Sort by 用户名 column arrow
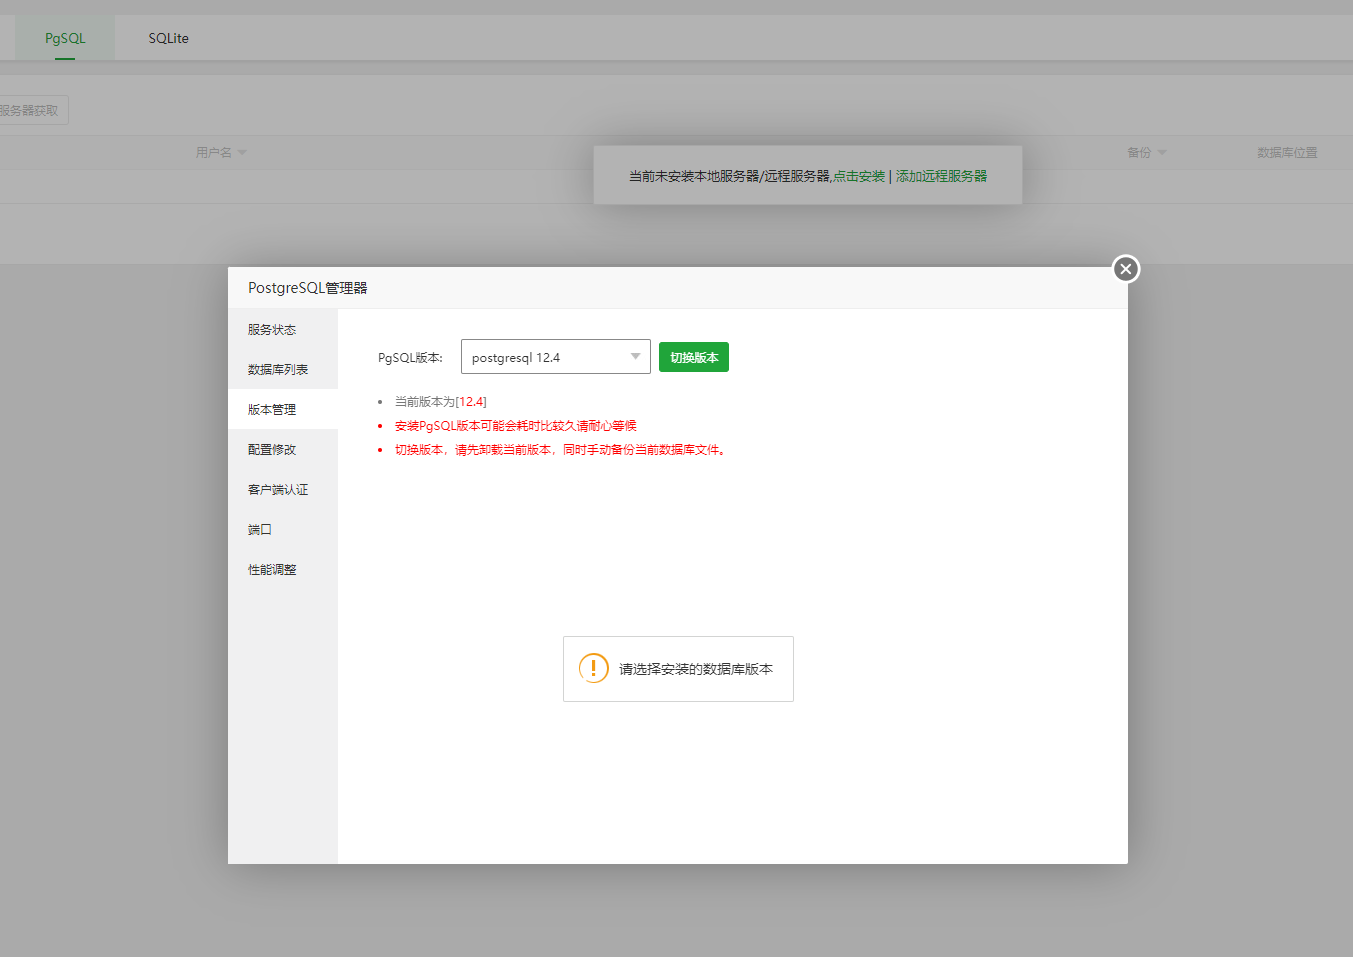 [242, 153]
